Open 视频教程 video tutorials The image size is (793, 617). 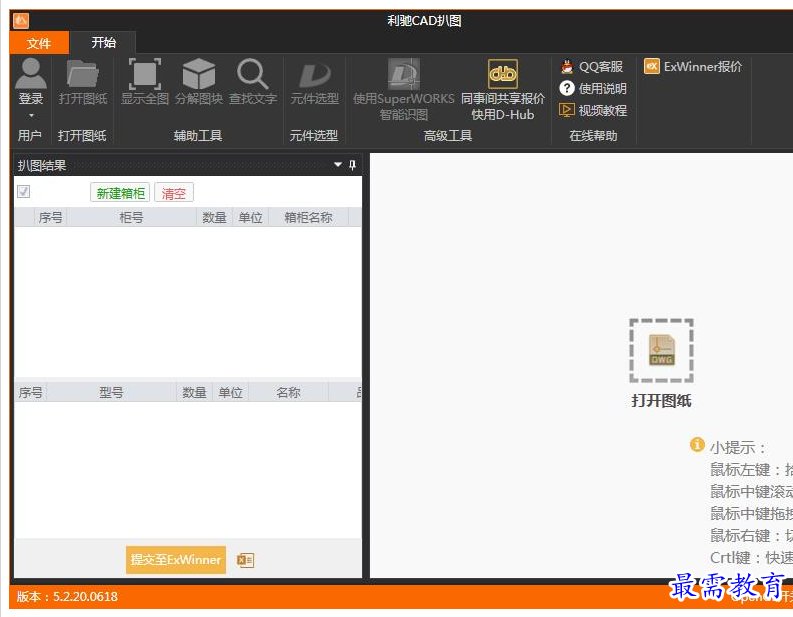593,110
